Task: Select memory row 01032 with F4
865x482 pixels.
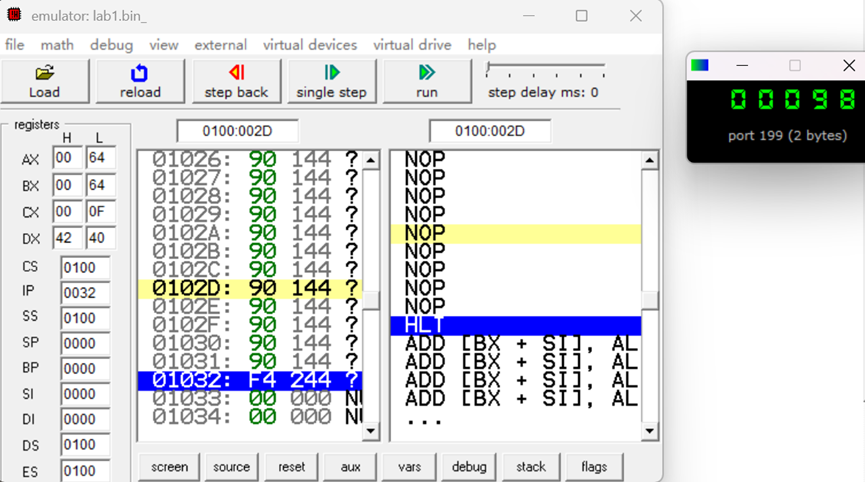Action: [250, 381]
